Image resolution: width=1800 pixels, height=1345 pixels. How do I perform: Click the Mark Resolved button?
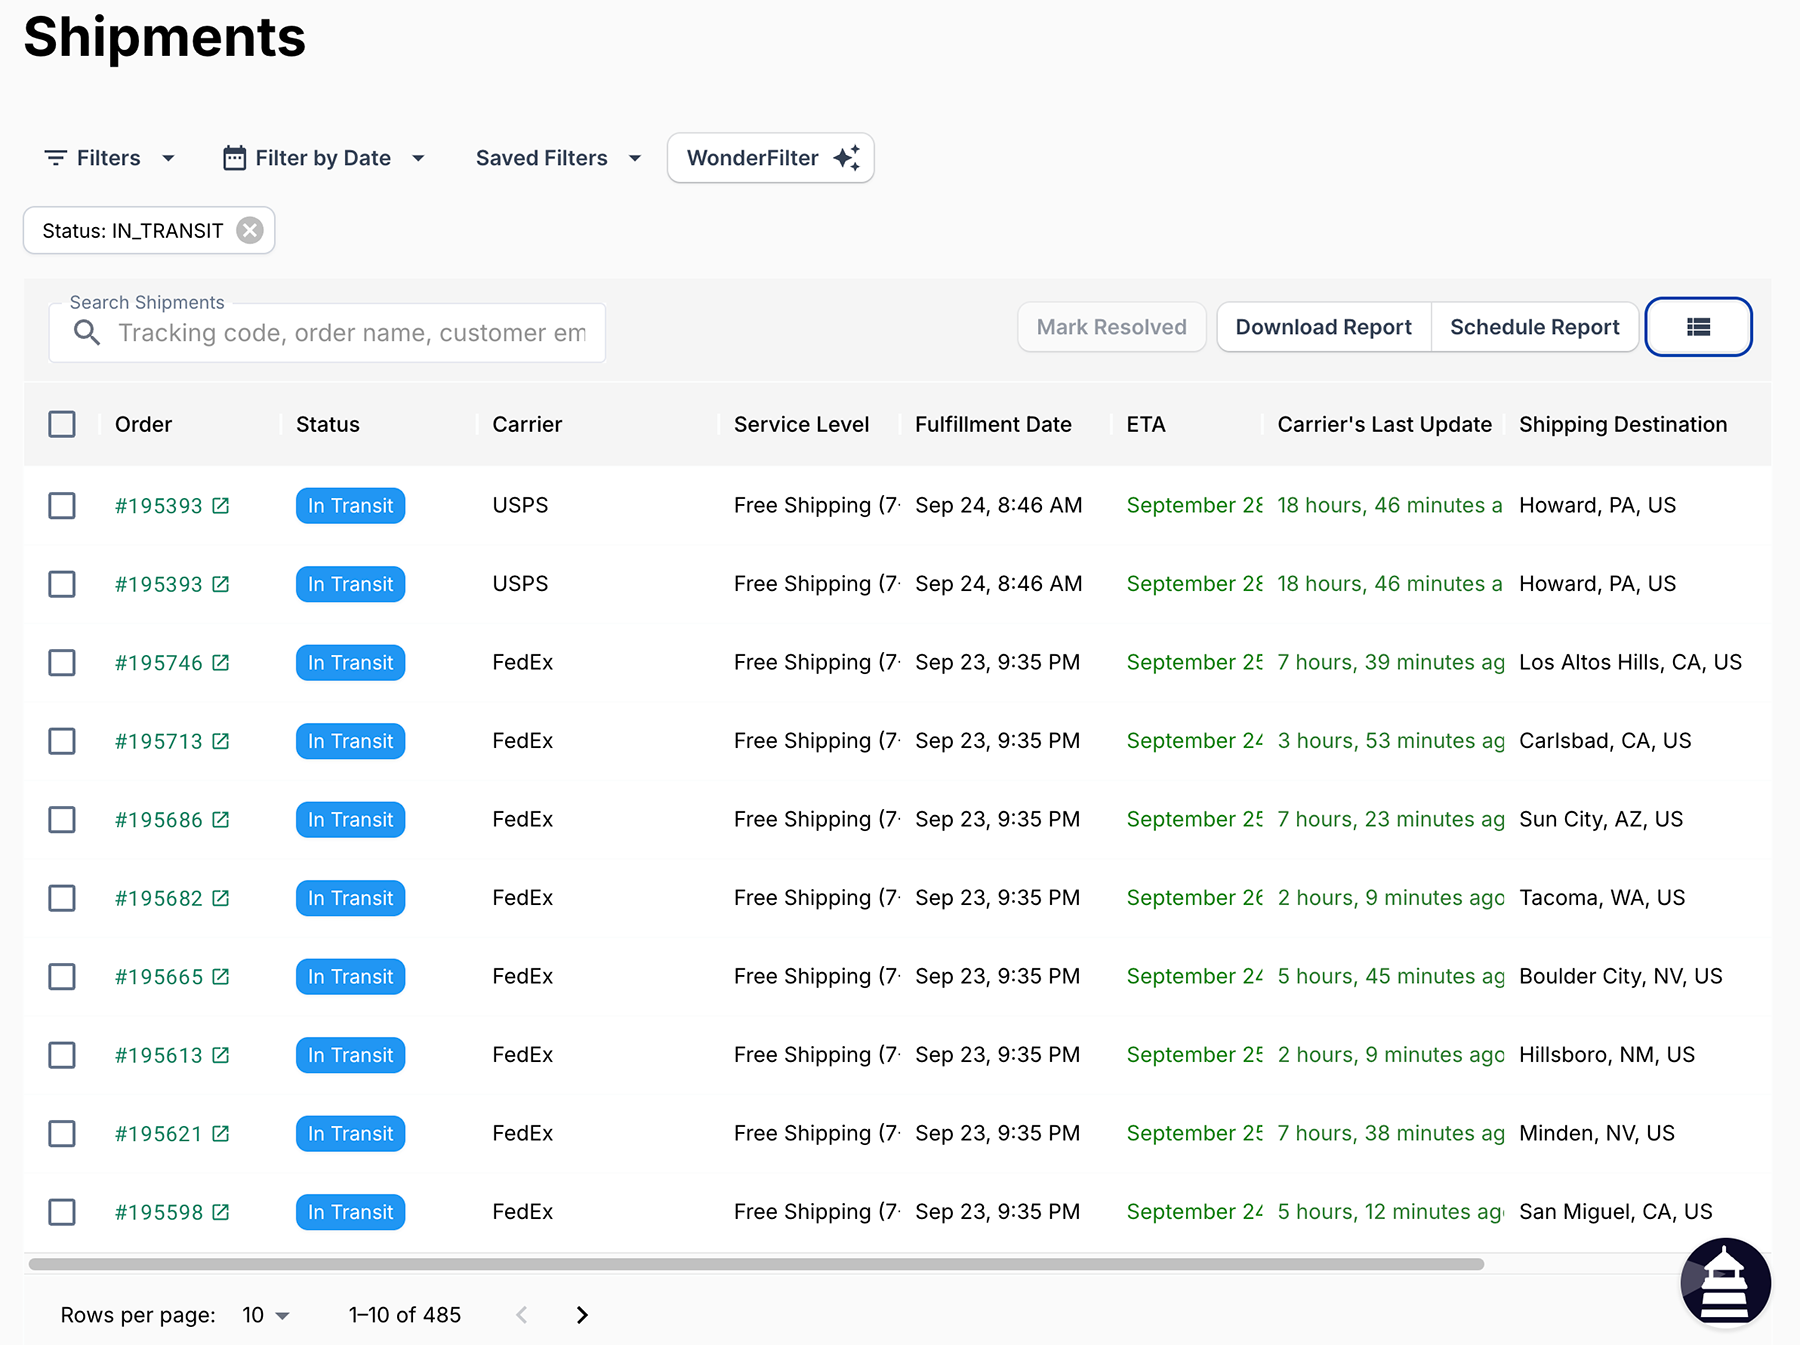coord(1111,327)
